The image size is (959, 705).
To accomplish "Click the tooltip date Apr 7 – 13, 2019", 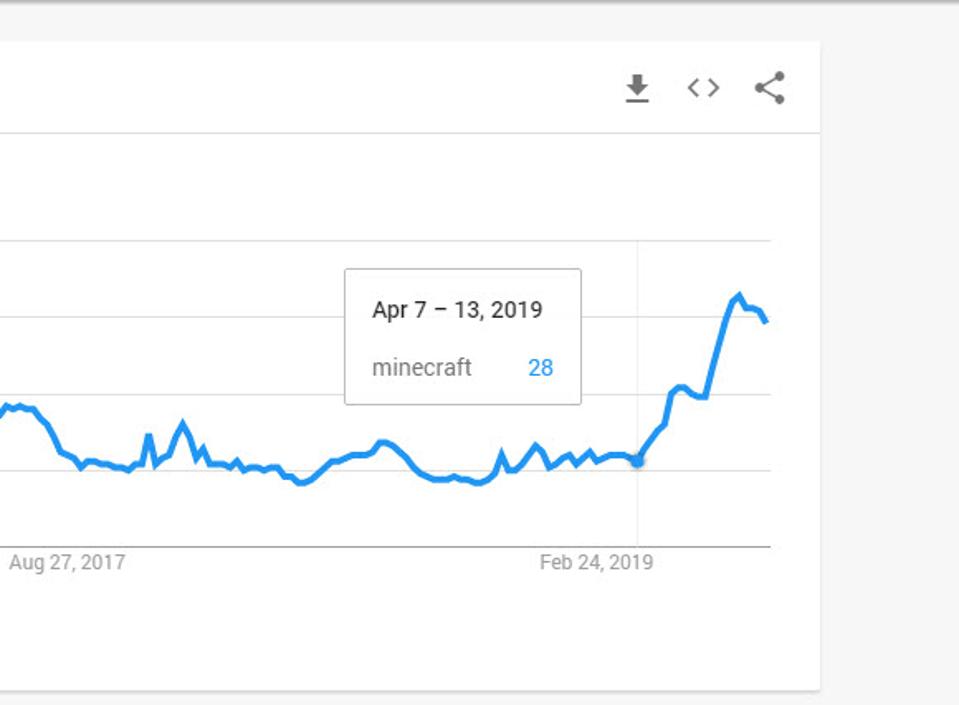I will (457, 310).
